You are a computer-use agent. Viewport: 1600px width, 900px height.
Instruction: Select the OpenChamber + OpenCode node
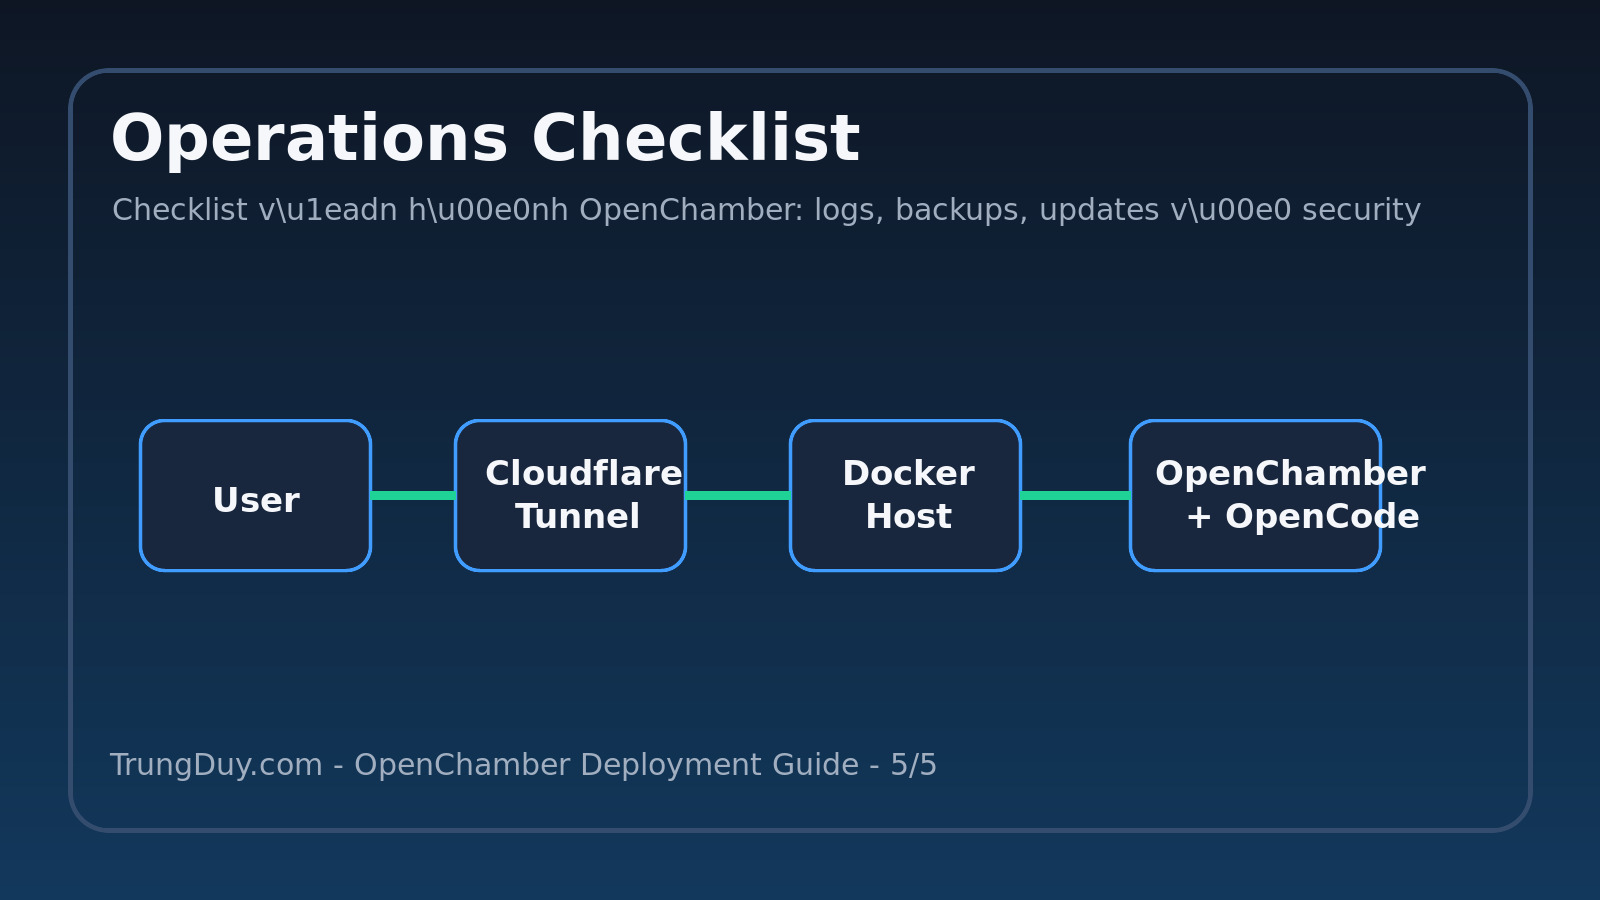click(1255, 496)
